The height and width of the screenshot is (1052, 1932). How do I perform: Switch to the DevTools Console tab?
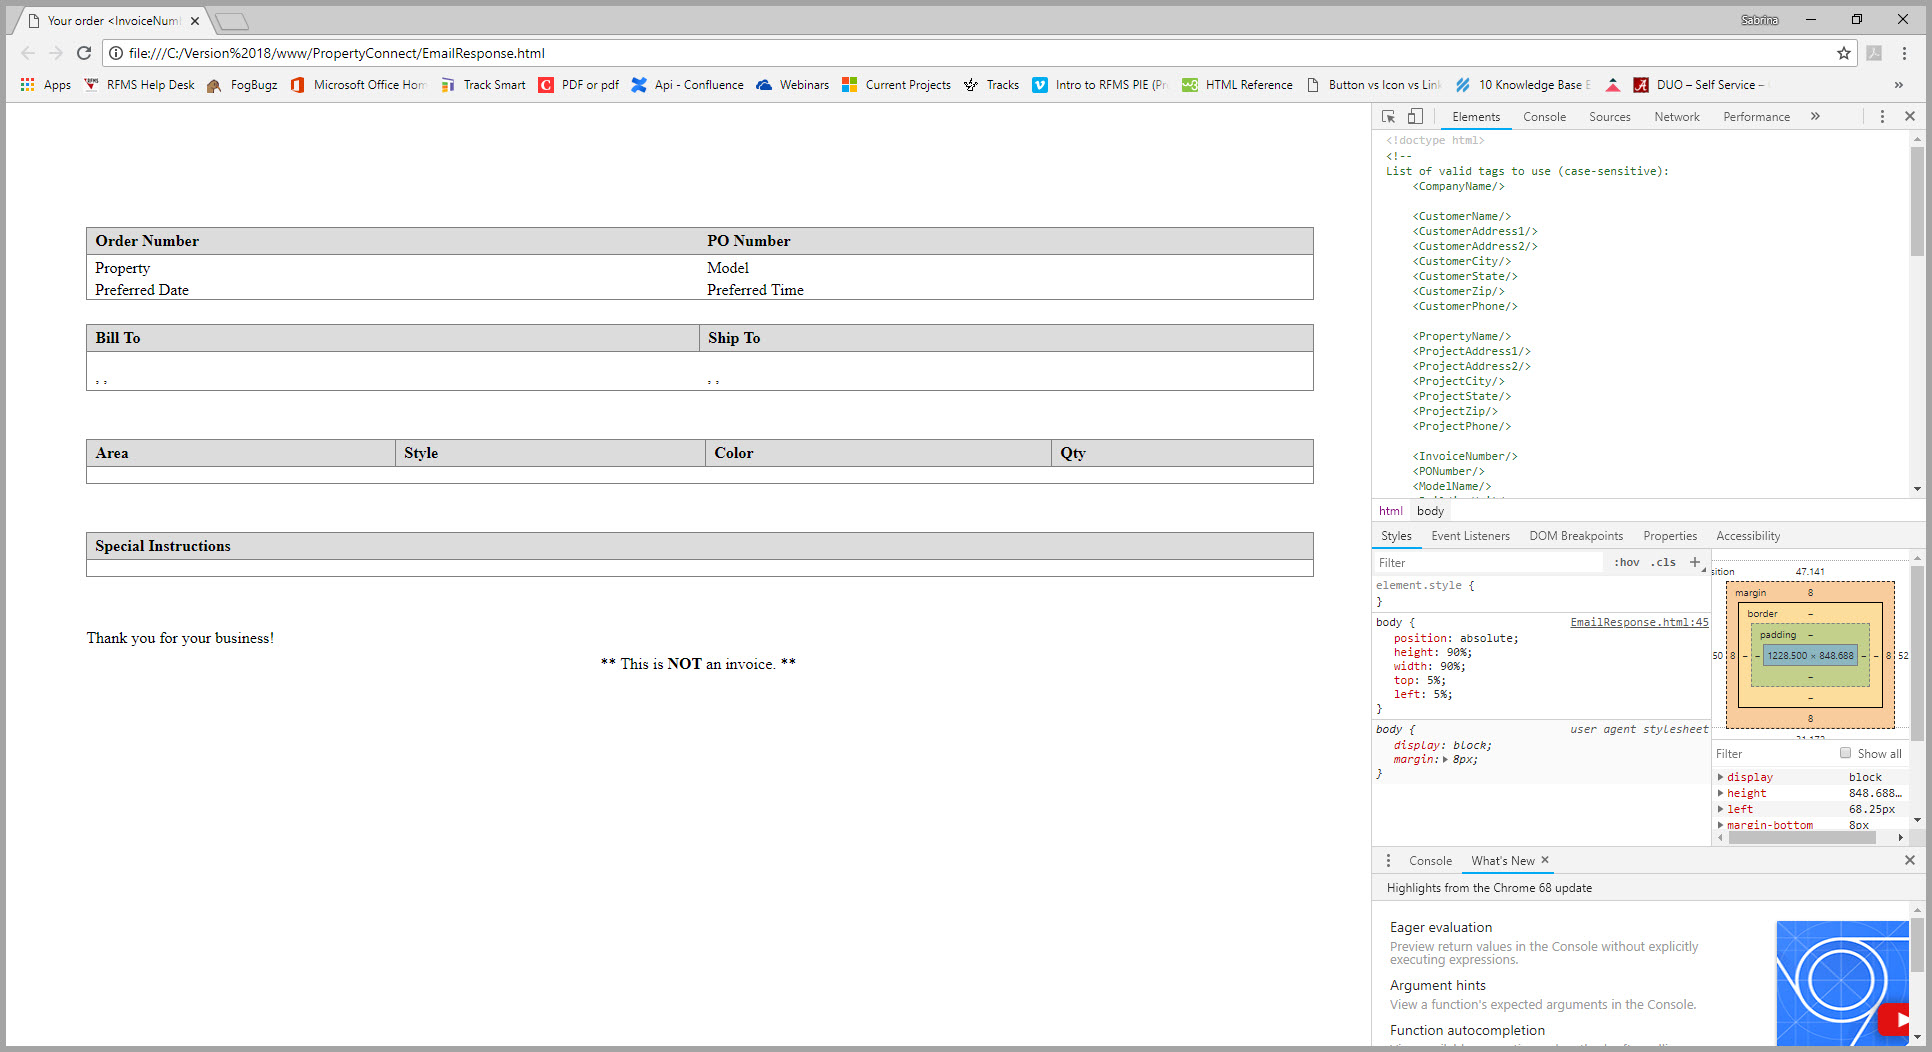pos(1544,117)
